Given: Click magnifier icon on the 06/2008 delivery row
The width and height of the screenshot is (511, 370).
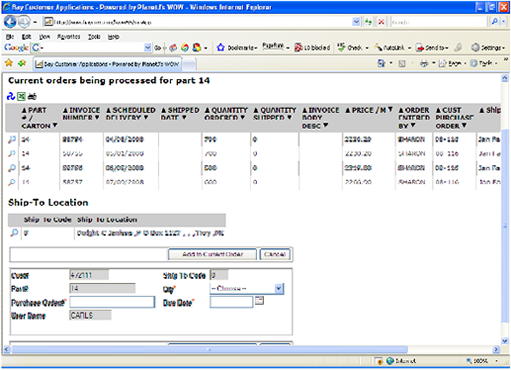Looking at the screenshot, I should point(12,168).
